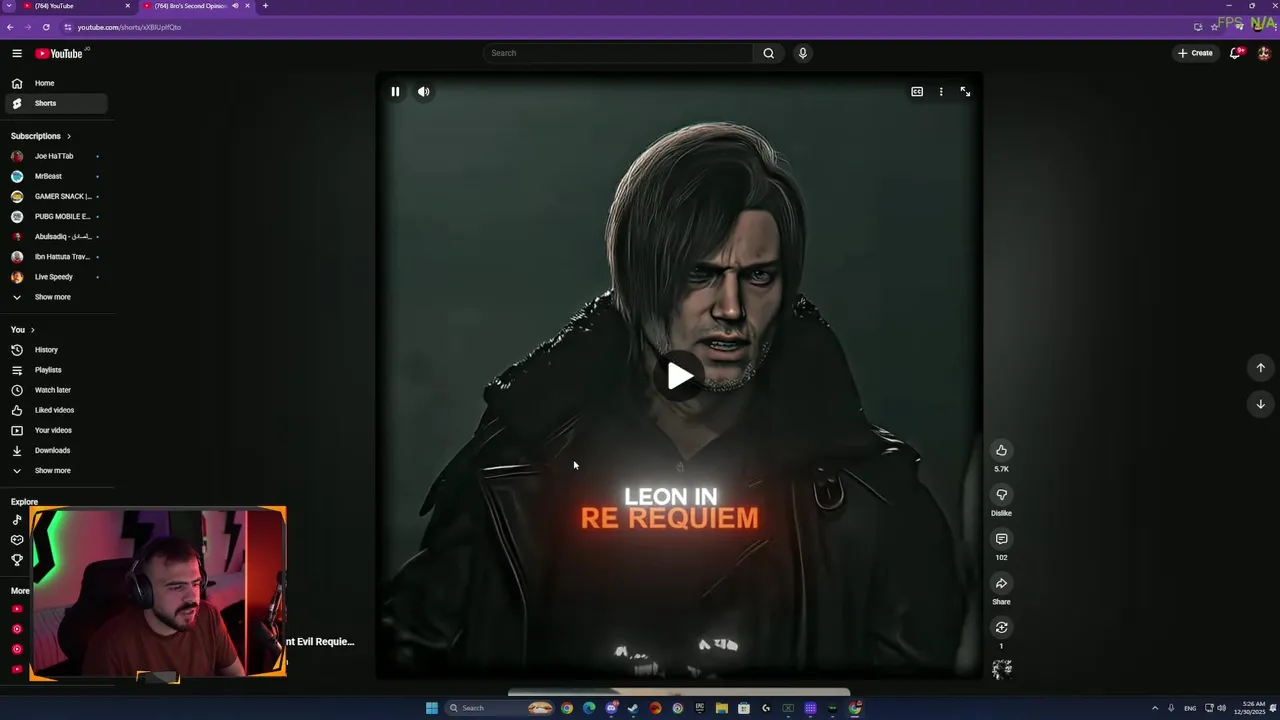Open a new browser tab
The width and height of the screenshot is (1280, 720).
click(x=265, y=6)
